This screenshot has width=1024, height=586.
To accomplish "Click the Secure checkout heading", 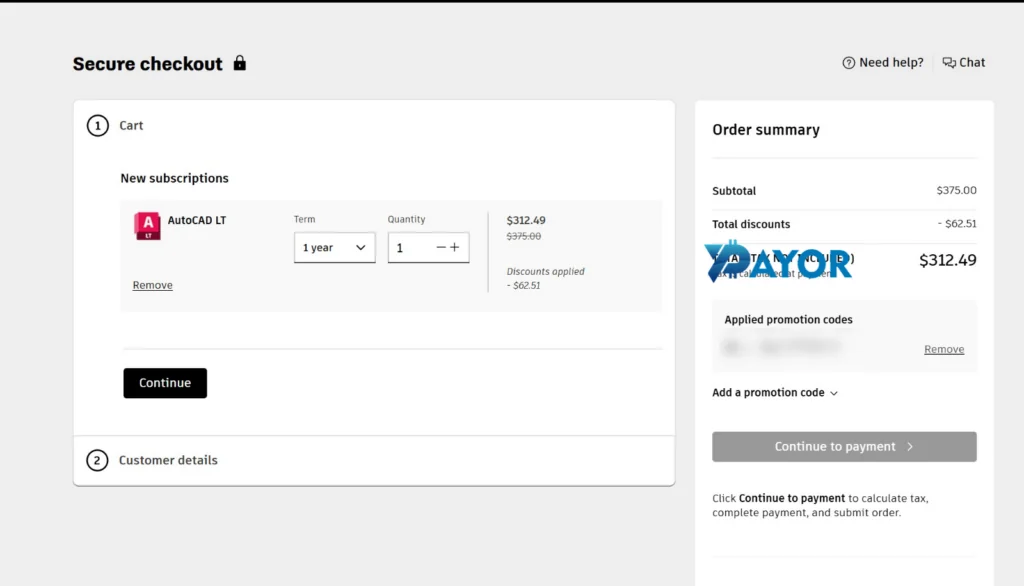I will (x=148, y=63).
